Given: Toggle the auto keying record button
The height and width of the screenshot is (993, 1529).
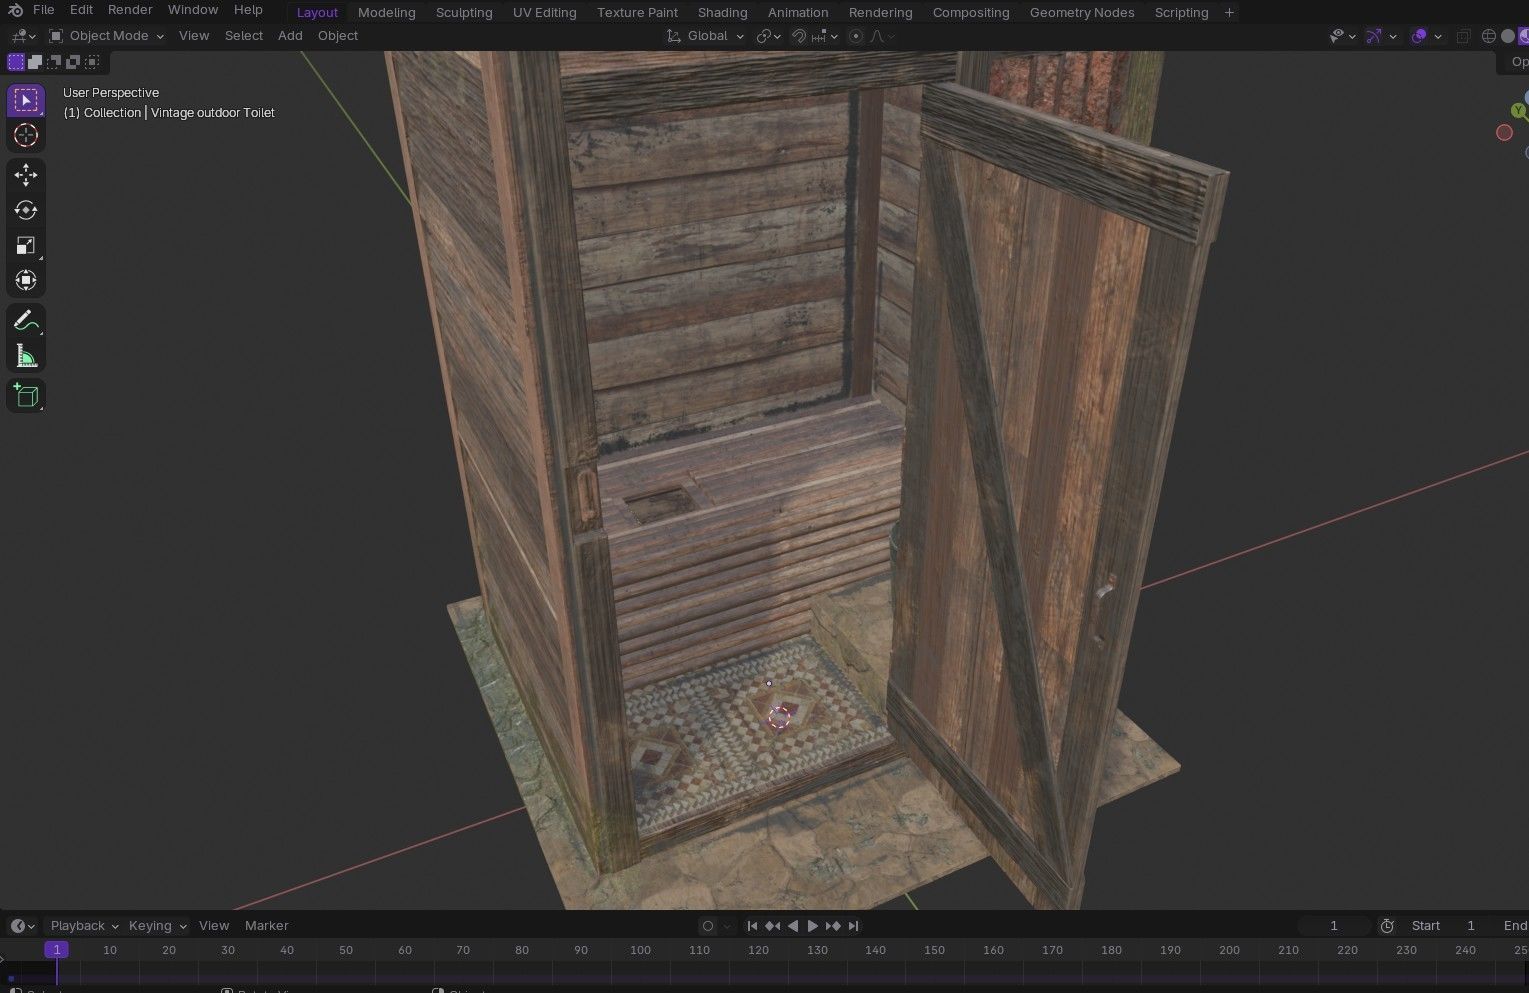Looking at the screenshot, I should click(708, 926).
